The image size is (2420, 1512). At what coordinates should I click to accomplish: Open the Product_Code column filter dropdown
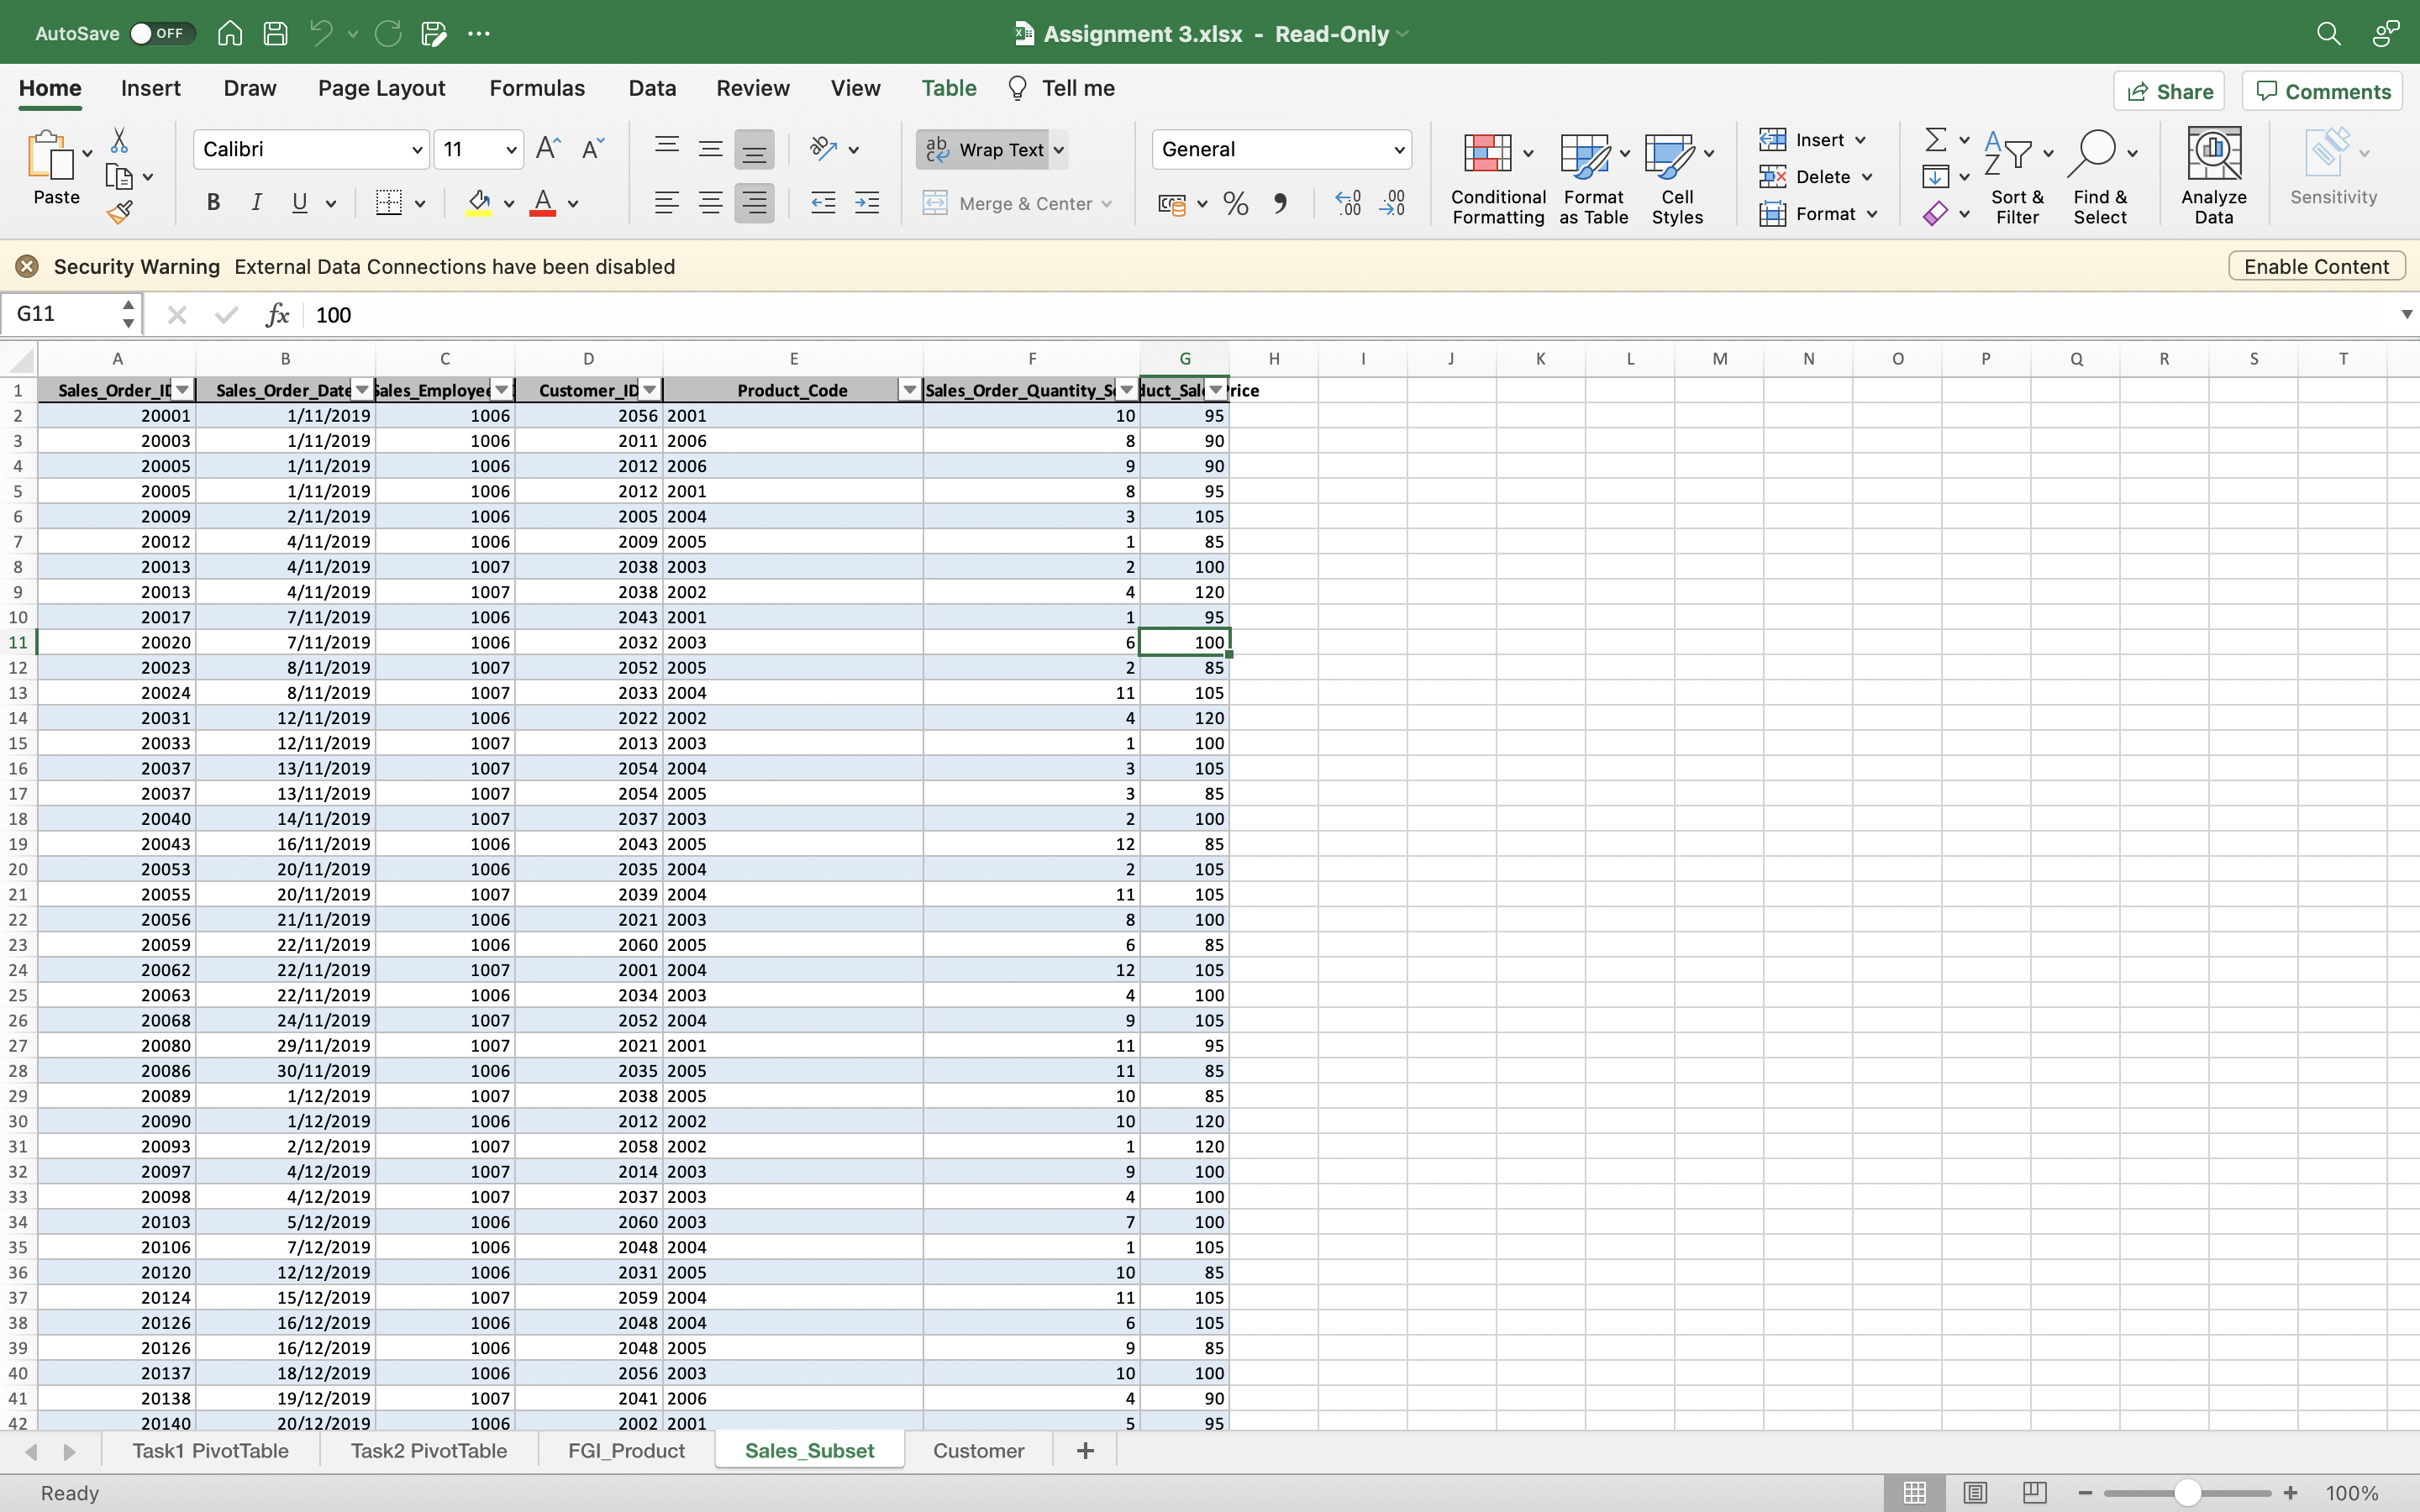tap(909, 389)
